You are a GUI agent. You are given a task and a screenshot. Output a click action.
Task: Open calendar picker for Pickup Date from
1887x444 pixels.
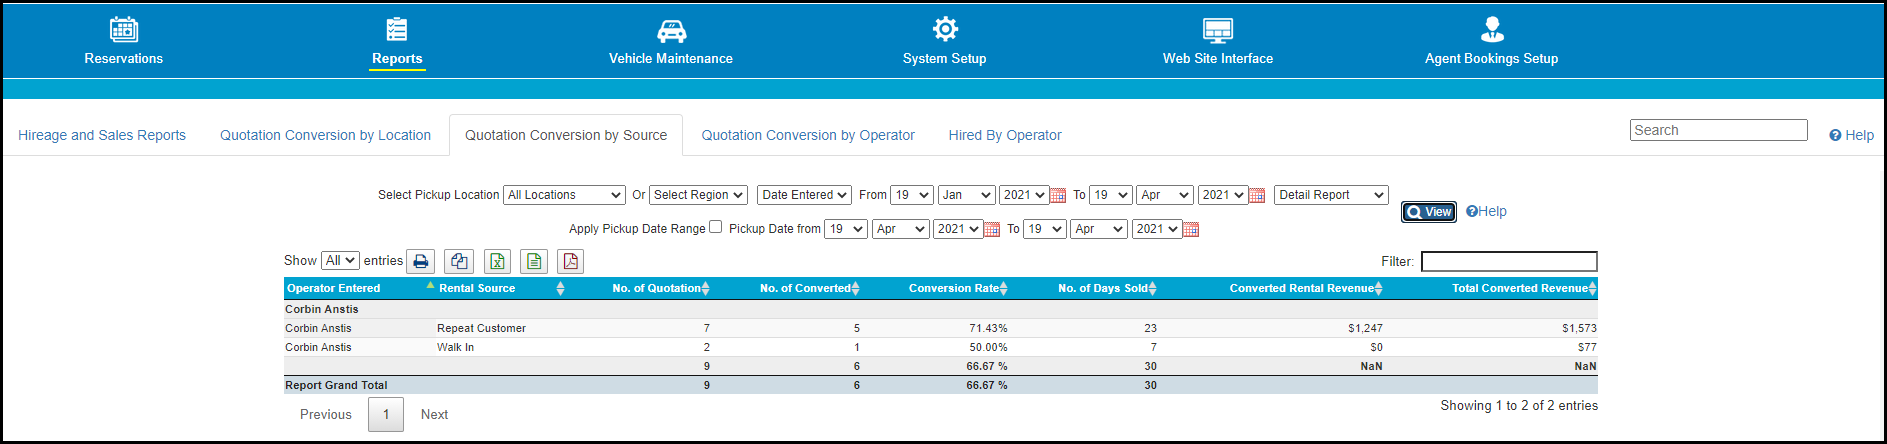click(x=992, y=230)
